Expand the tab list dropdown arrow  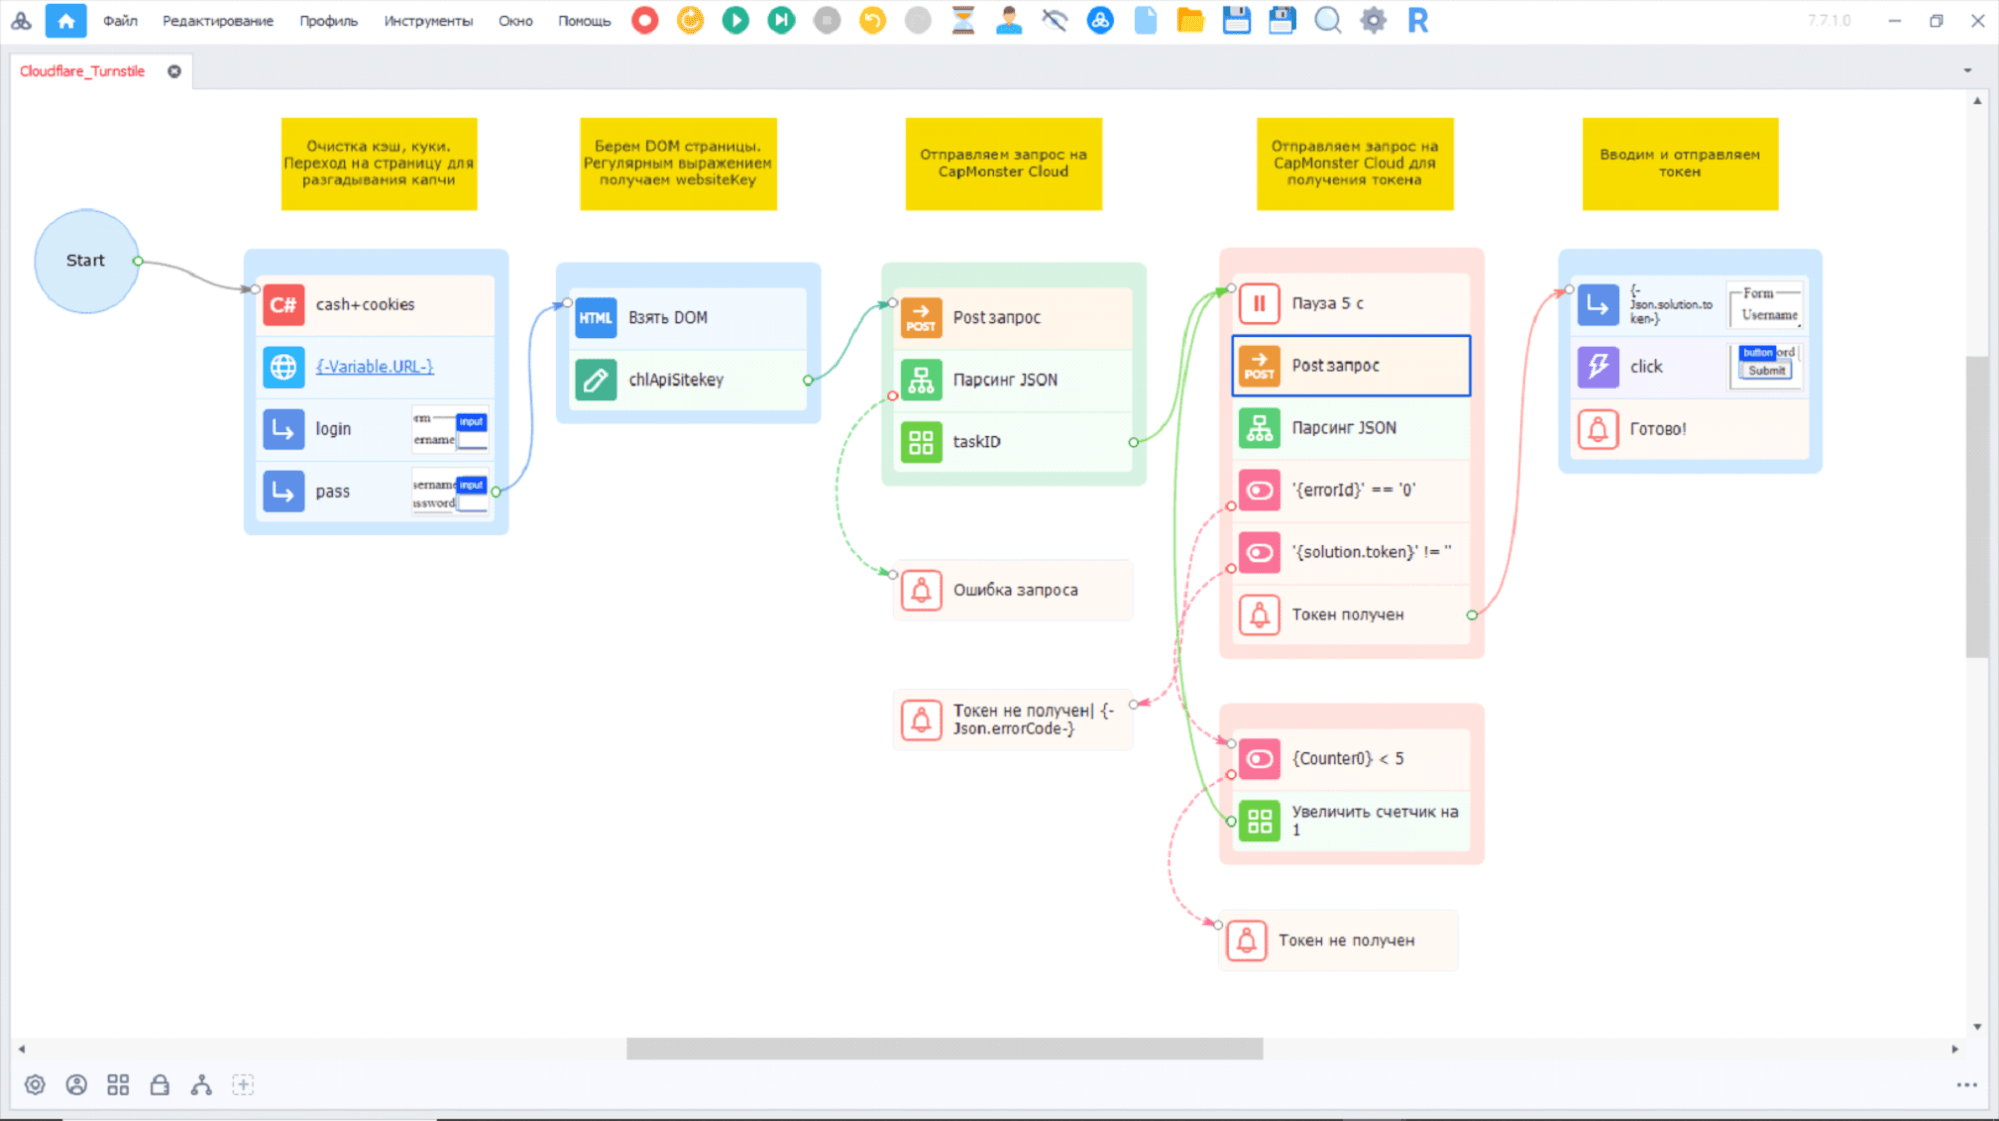tap(1967, 71)
